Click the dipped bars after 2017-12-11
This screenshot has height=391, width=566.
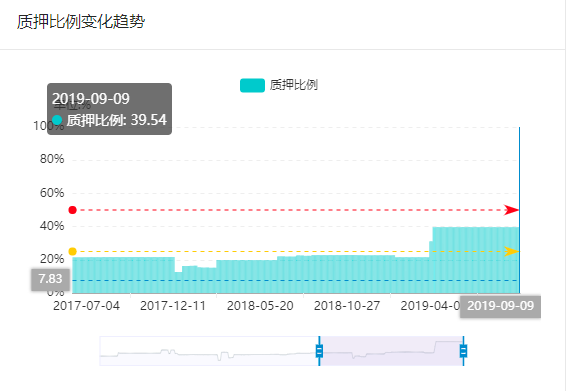(195, 280)
